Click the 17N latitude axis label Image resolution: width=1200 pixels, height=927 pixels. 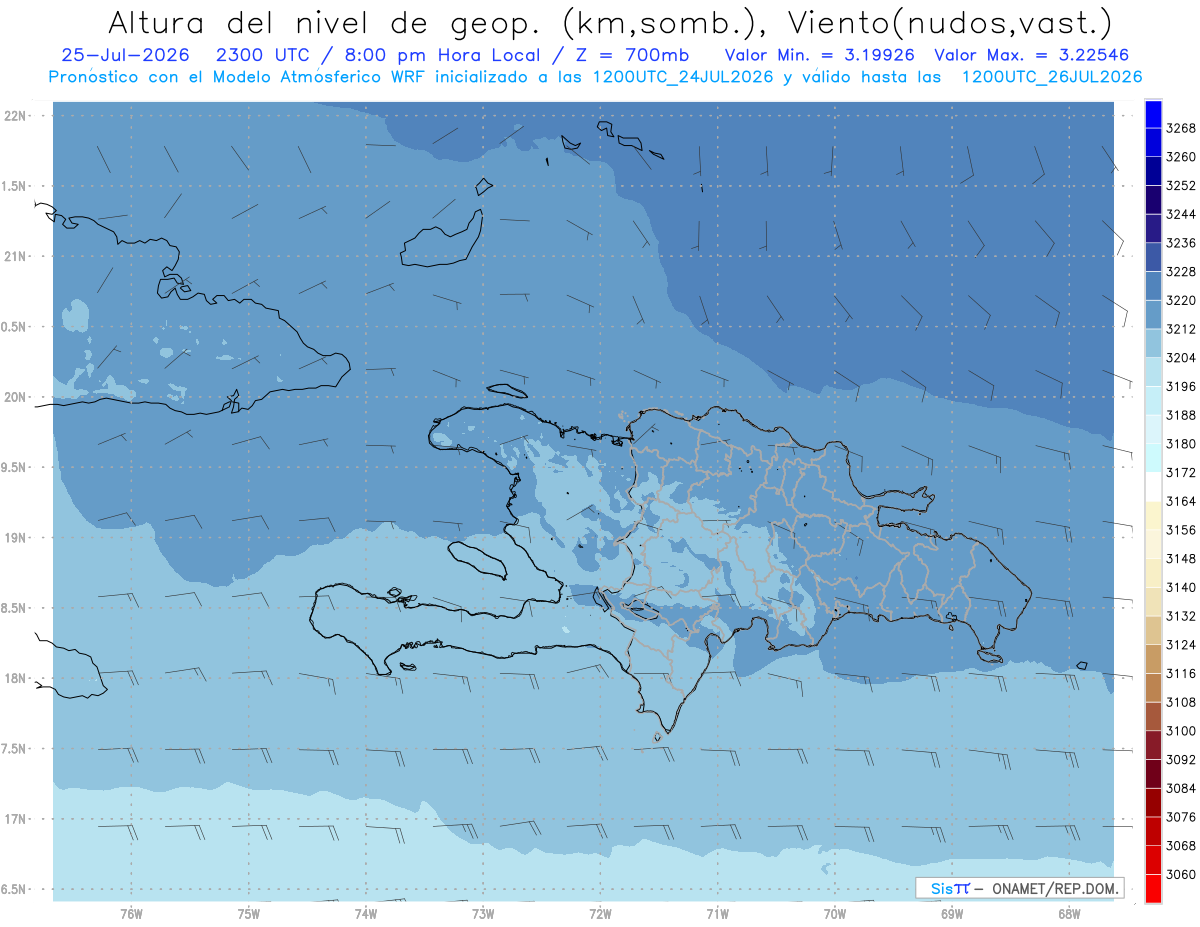point(15,819)
